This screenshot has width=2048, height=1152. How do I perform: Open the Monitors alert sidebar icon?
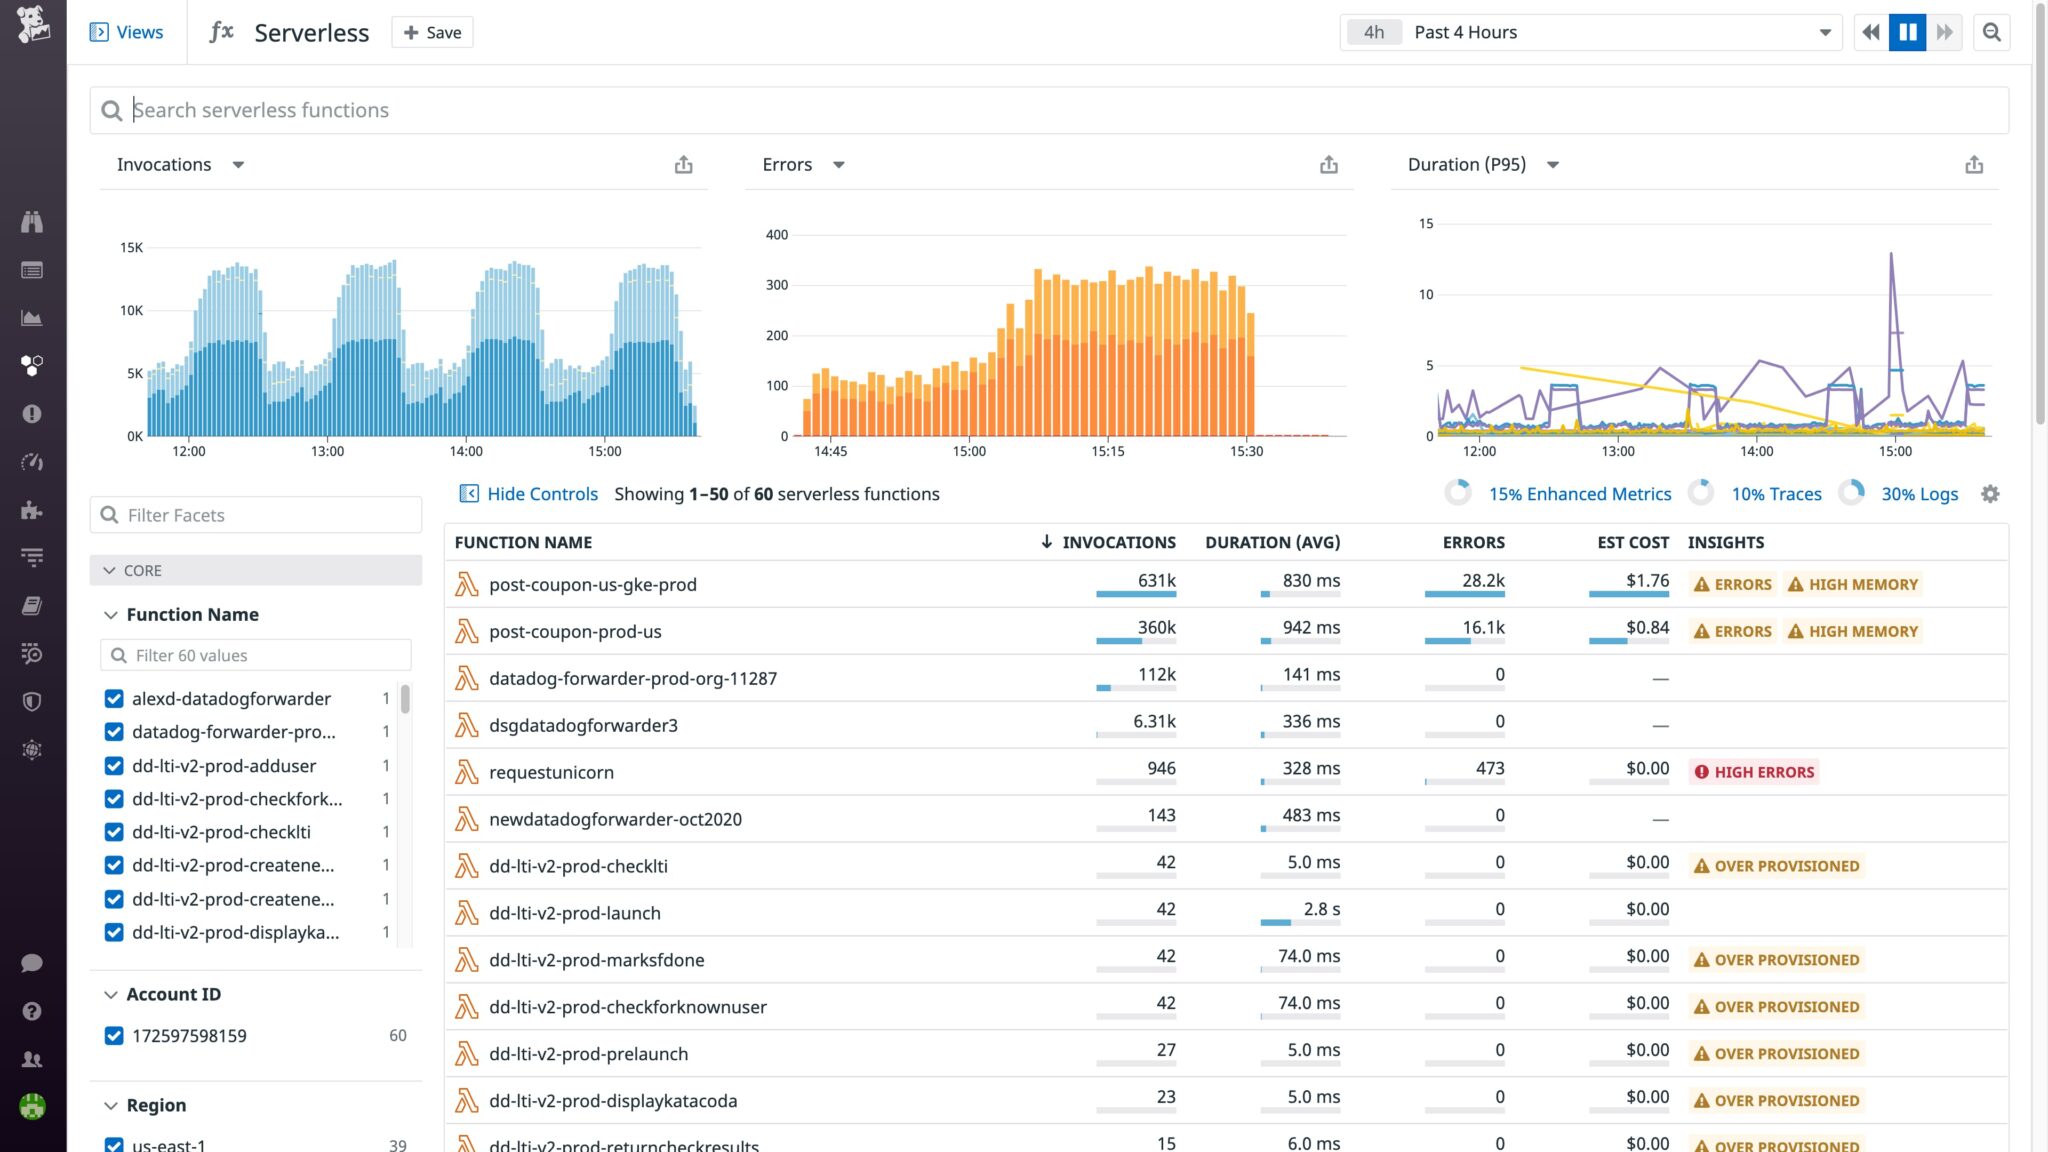coord(32,414)
